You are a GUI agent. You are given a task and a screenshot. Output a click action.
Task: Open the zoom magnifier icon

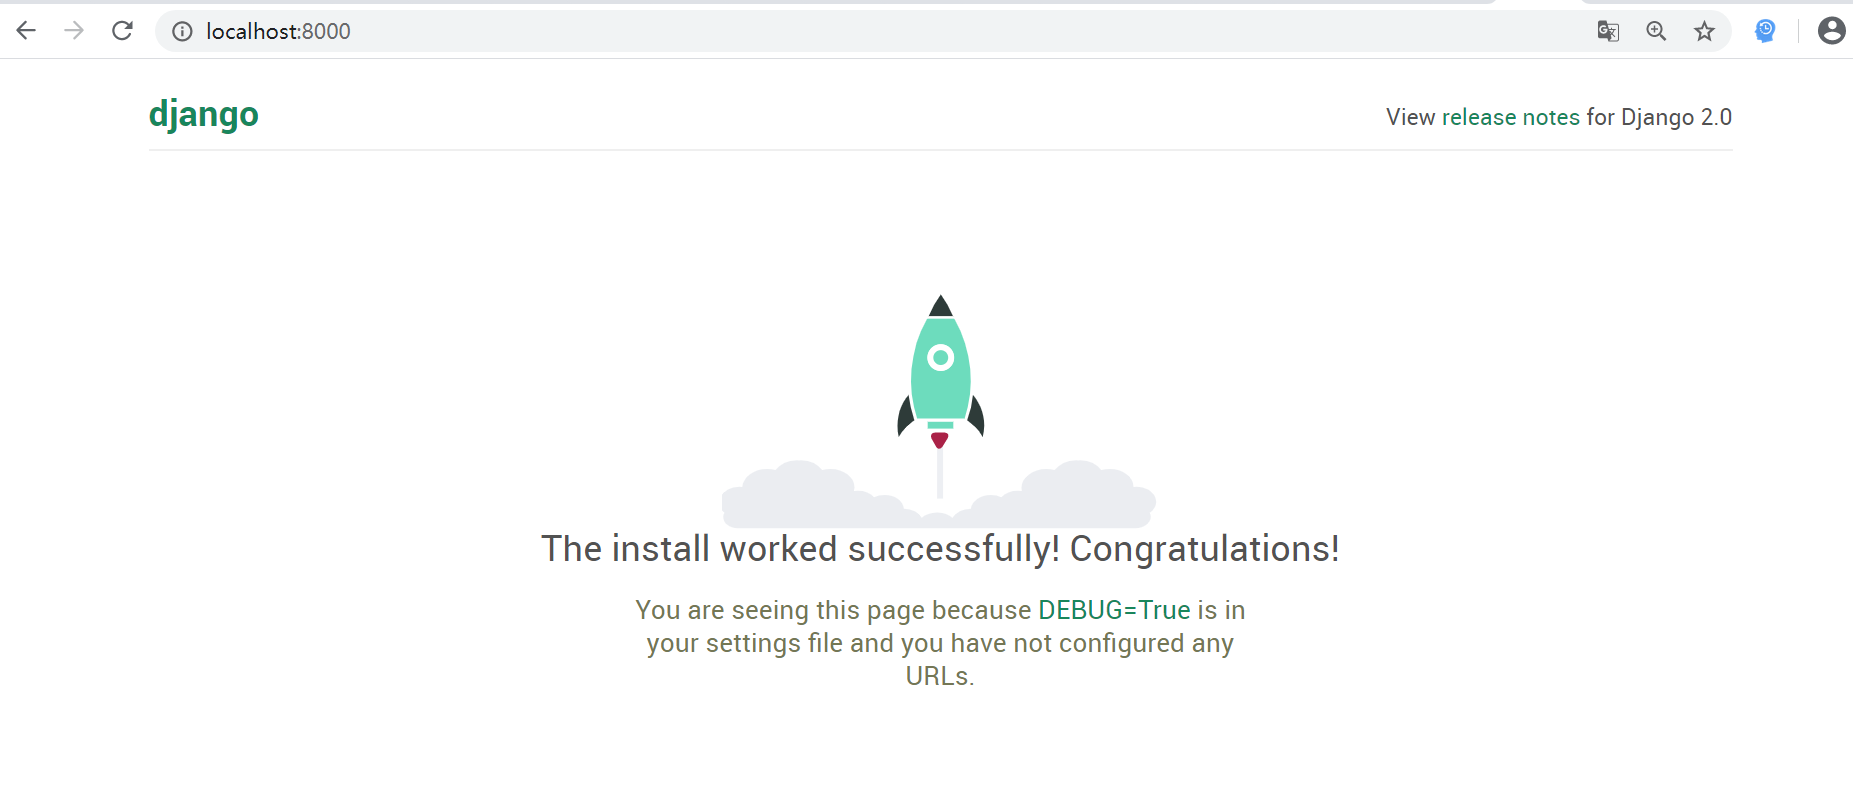[1656, 31]
